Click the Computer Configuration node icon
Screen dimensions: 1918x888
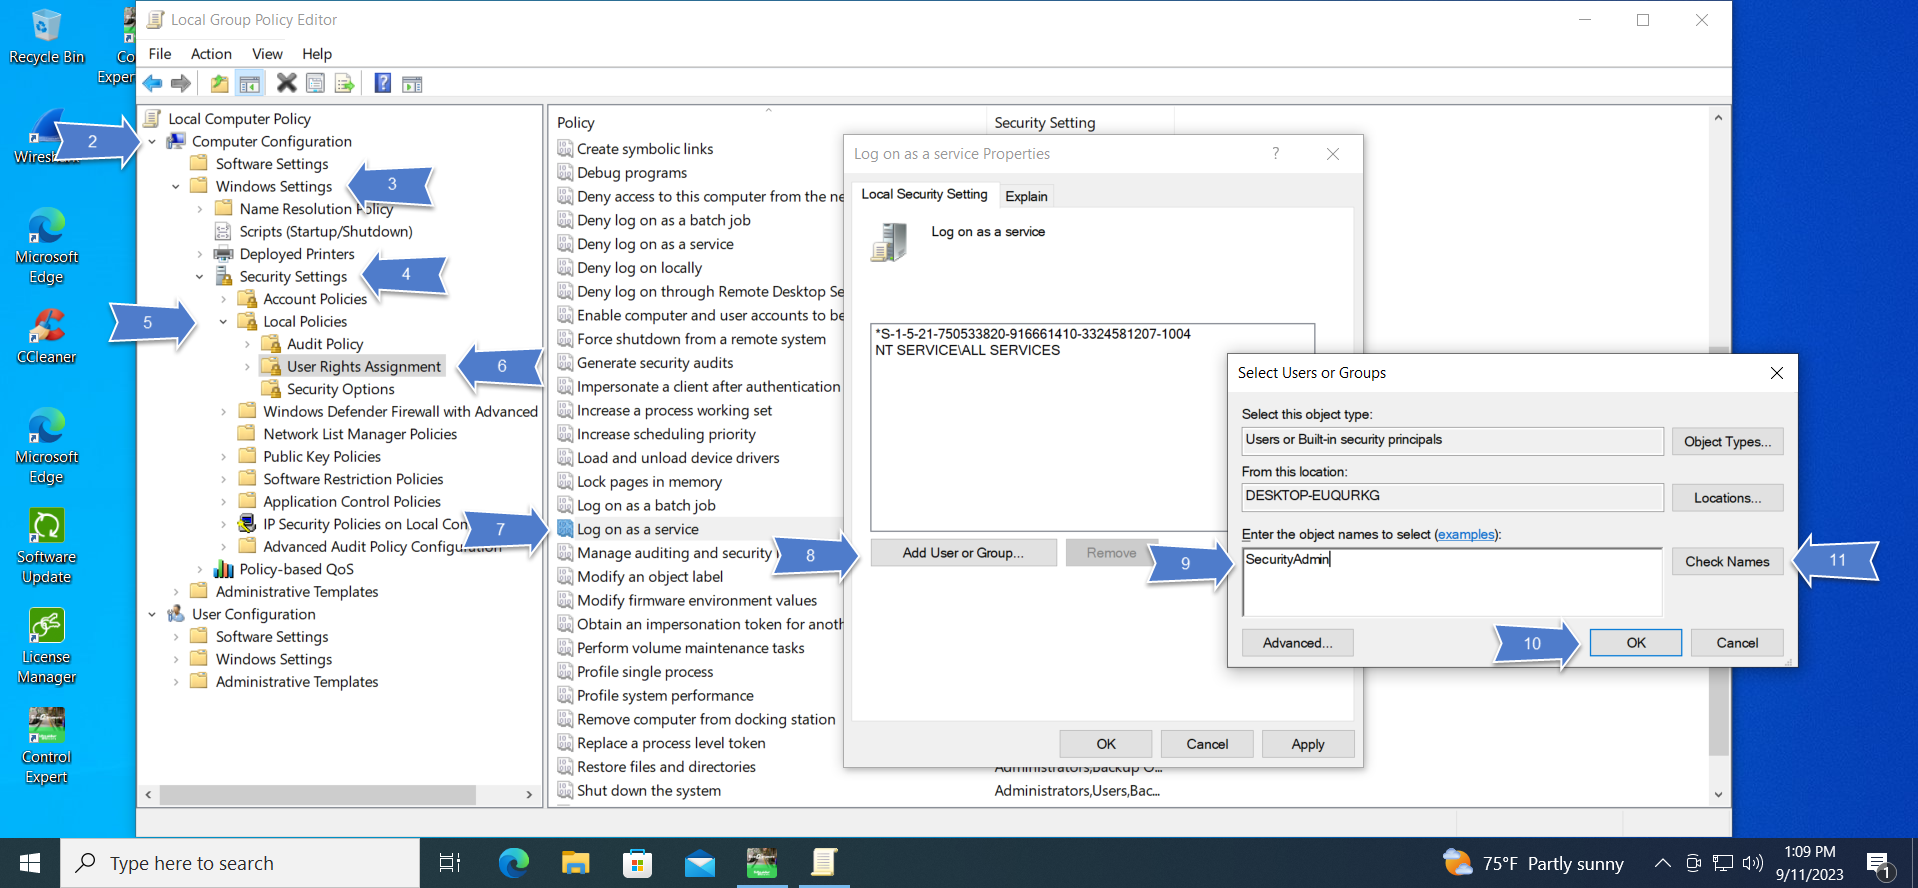pos(176,141)
